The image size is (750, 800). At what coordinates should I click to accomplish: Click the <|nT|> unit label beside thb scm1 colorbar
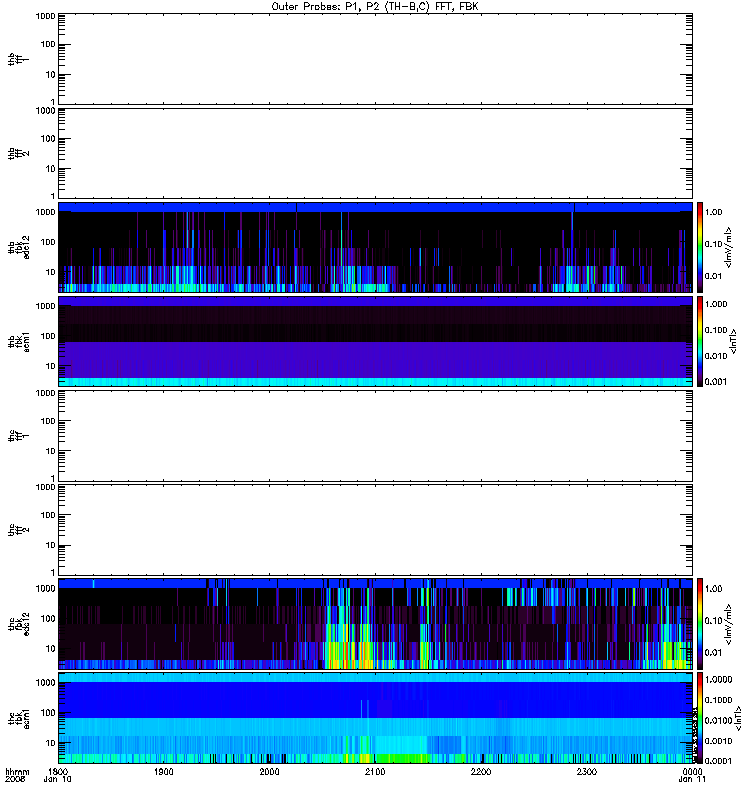(733, 341)
